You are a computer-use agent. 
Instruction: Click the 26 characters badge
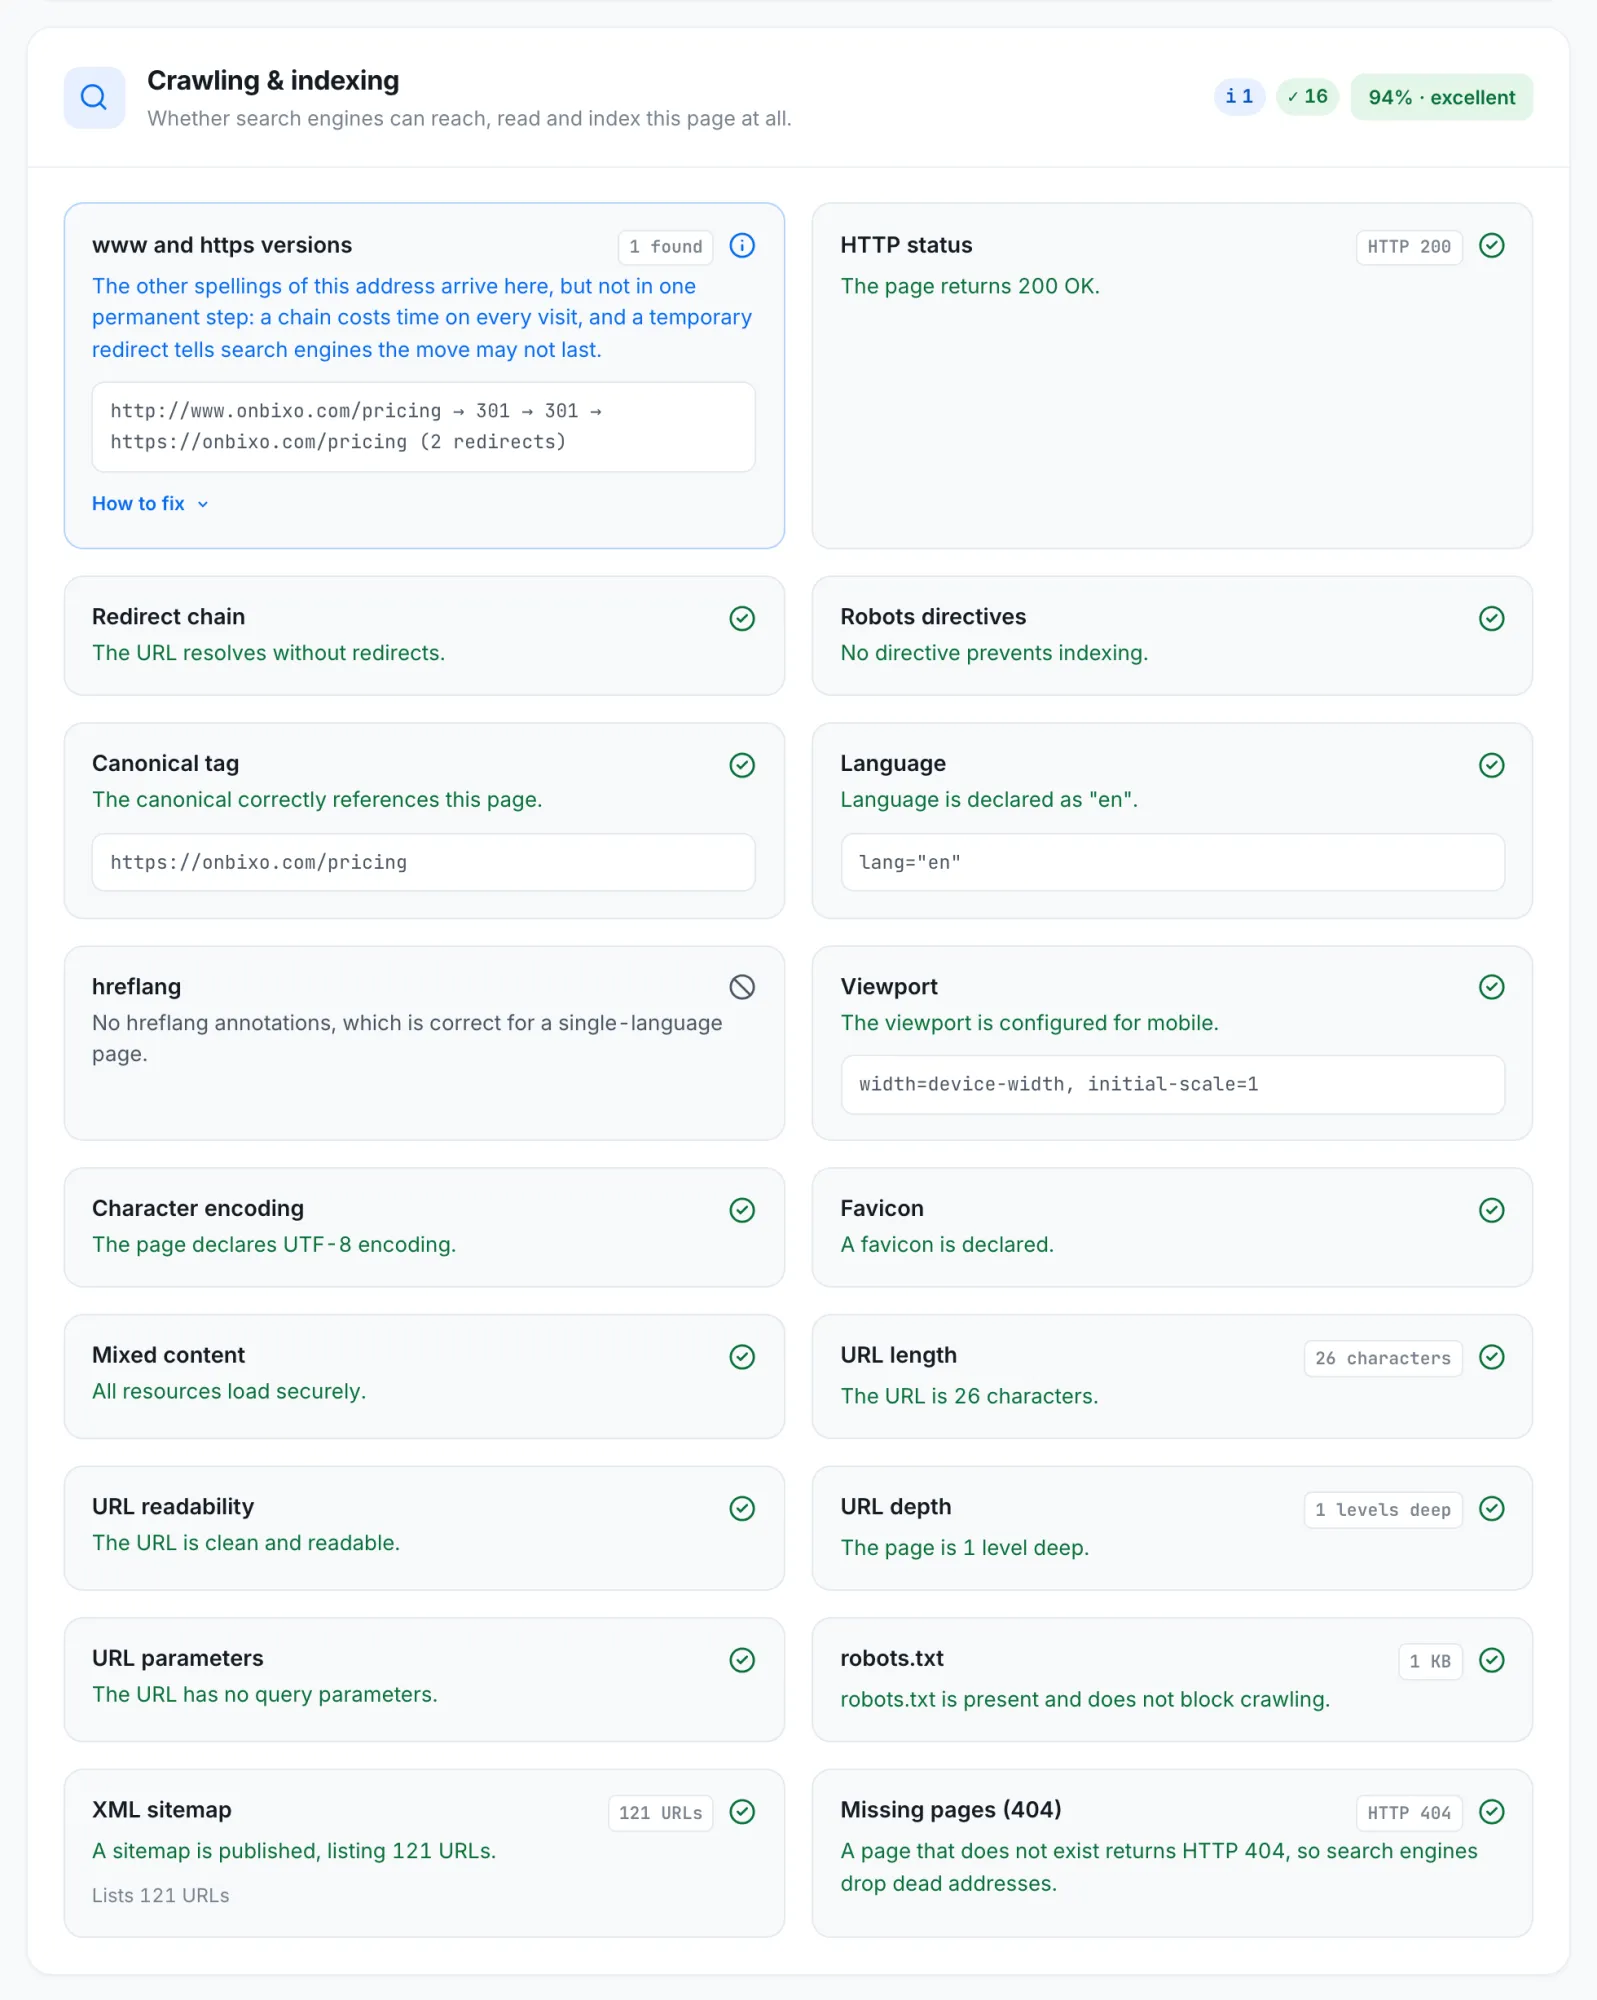tap(1383, 1358)
